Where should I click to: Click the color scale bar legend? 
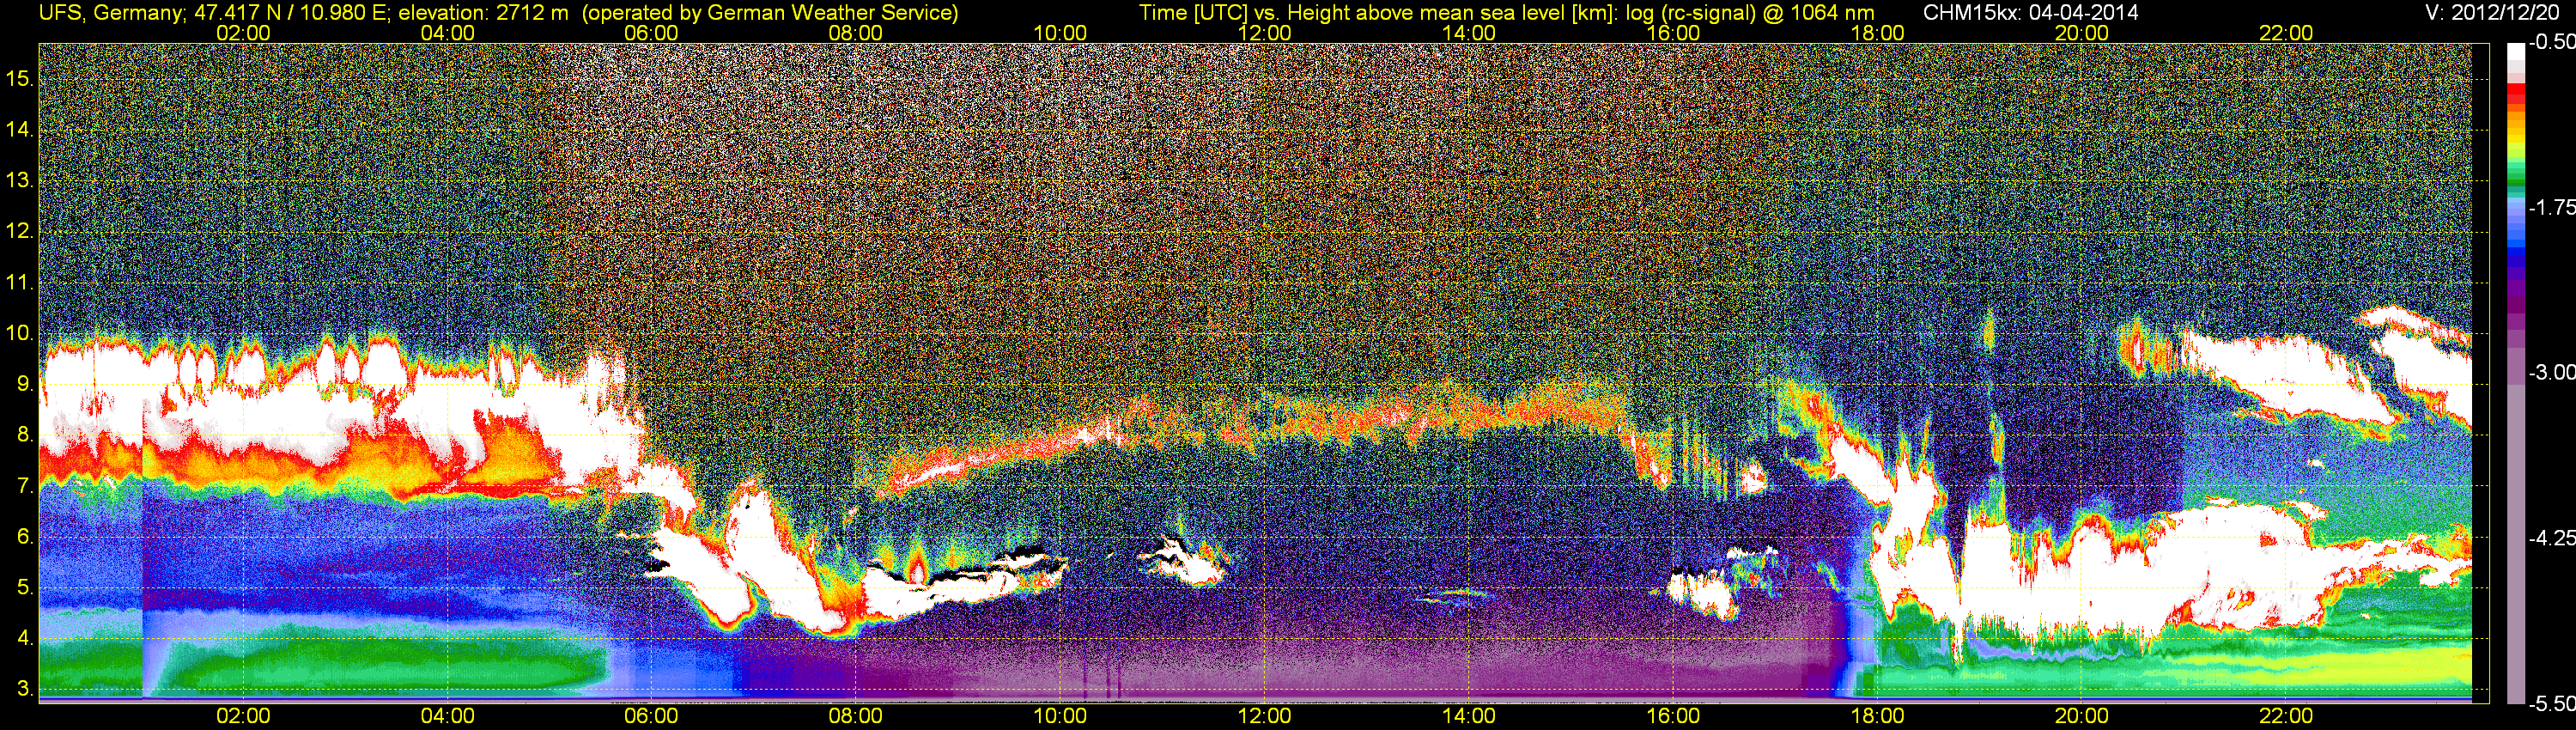(x=2515, y=373)
